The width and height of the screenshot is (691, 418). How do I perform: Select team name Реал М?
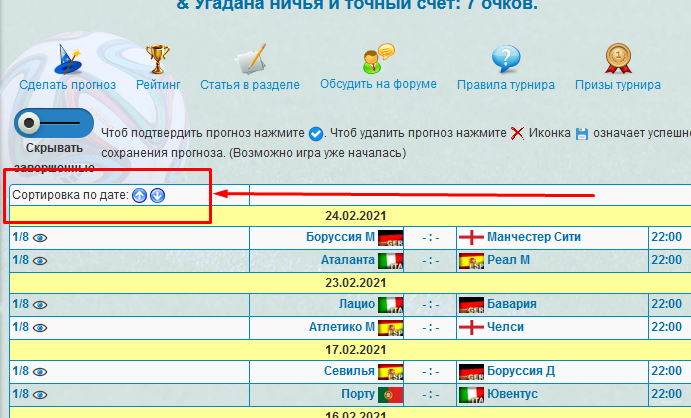click(508, 260)
